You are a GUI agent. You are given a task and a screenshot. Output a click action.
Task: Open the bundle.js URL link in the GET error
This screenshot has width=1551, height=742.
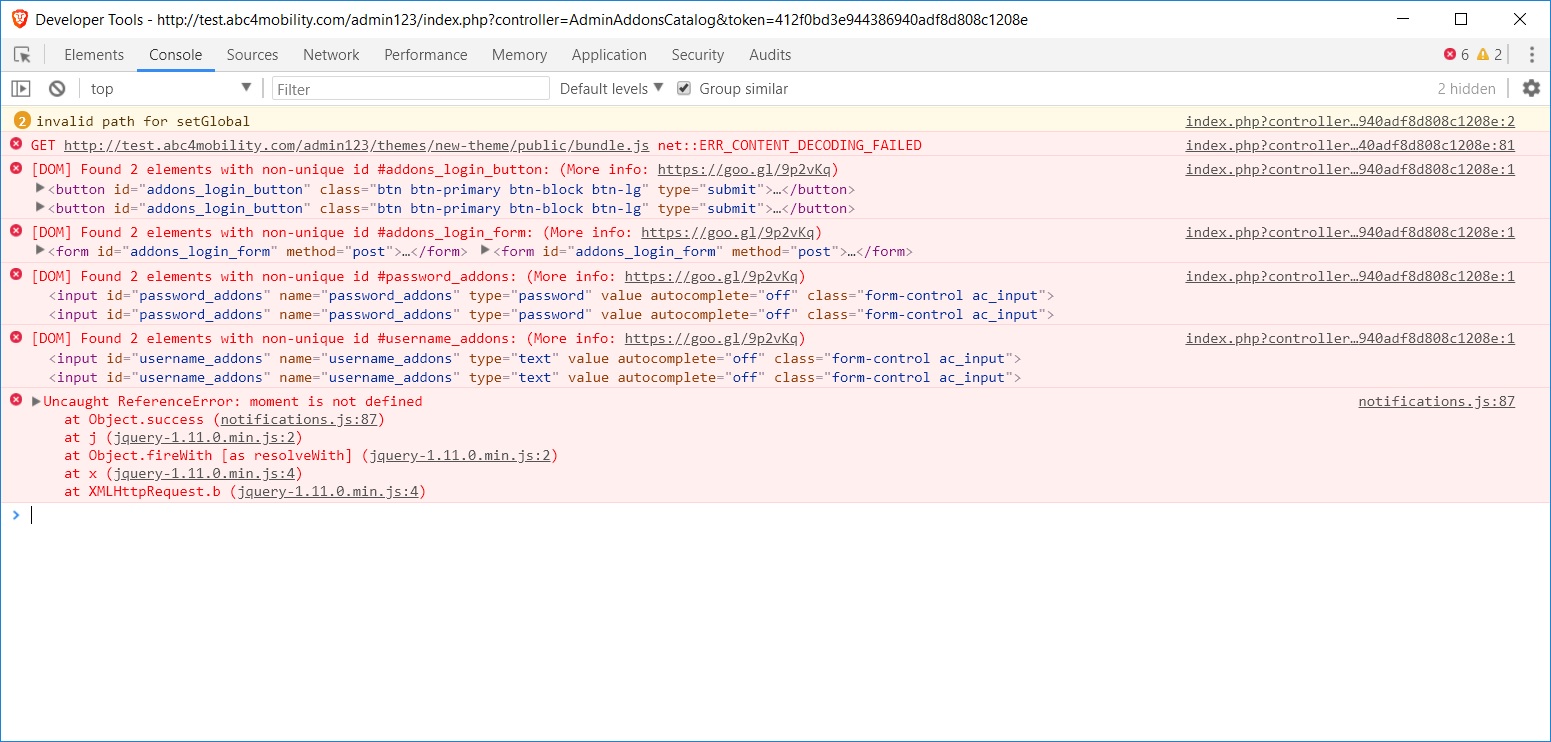(x=356, y=145)
